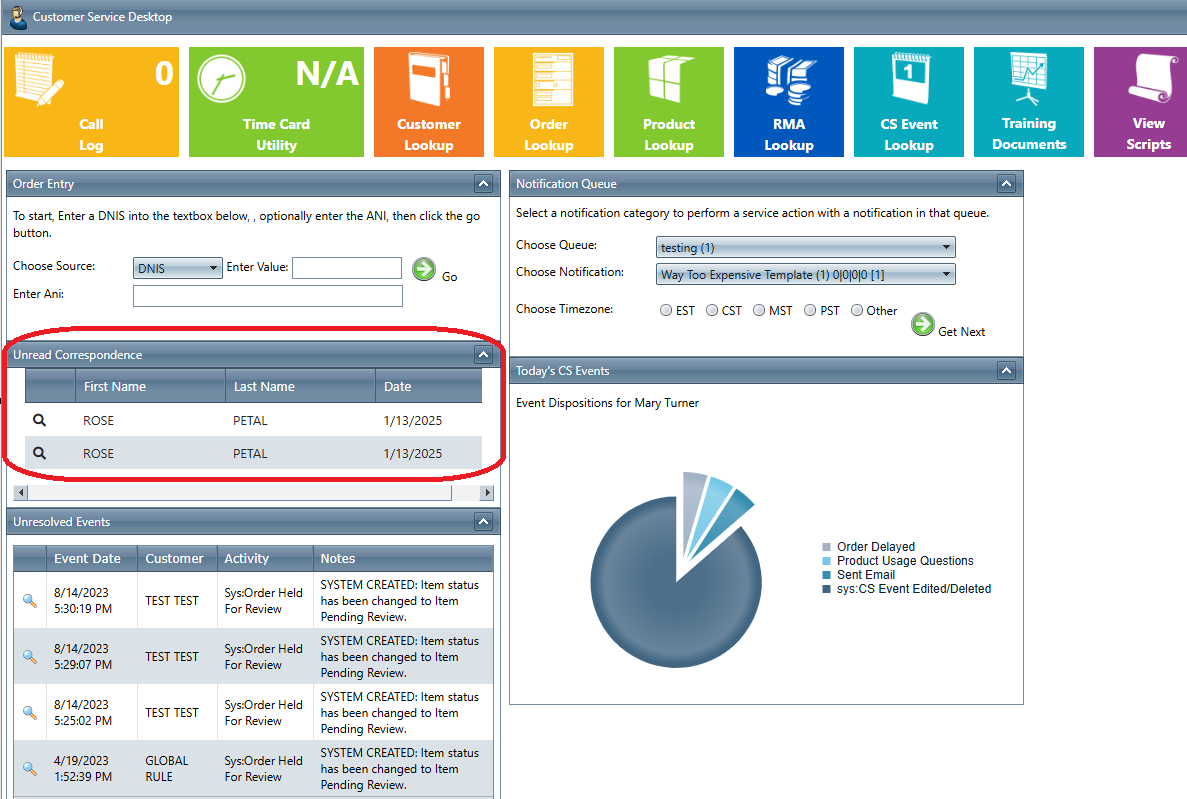Screen dimensions: 1187x799
Task: Open the Order Lookup tile
Action: point(549,102)
